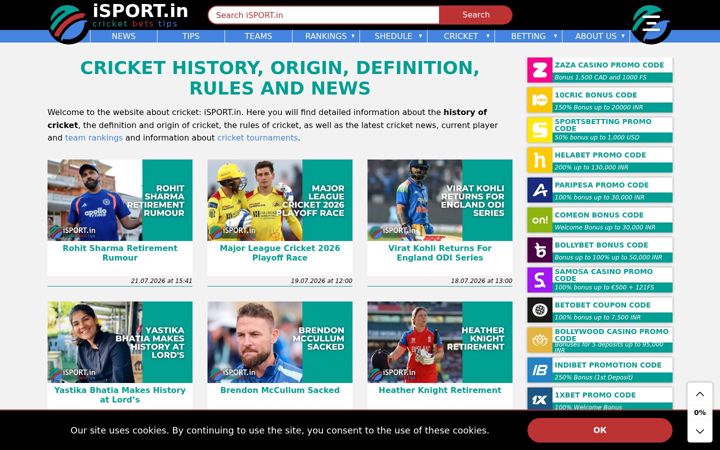Click the Samosa Casino purple S icon
The height and width of the screenshot is (450, 720).
click(540, 280)
